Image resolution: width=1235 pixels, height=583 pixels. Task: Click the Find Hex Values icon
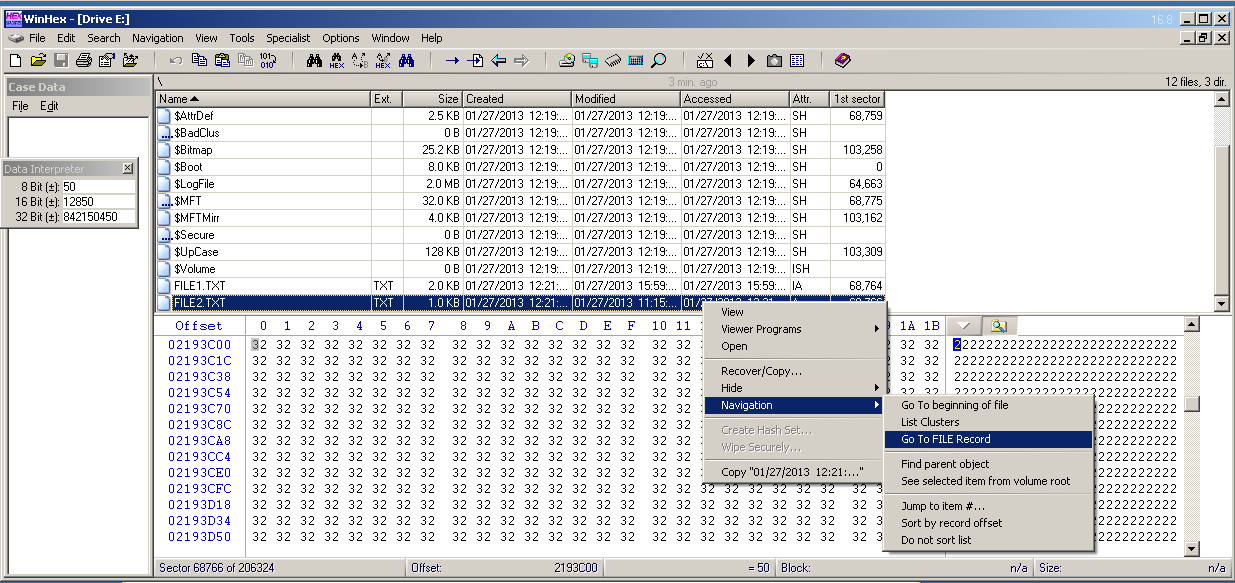point(337,61)
